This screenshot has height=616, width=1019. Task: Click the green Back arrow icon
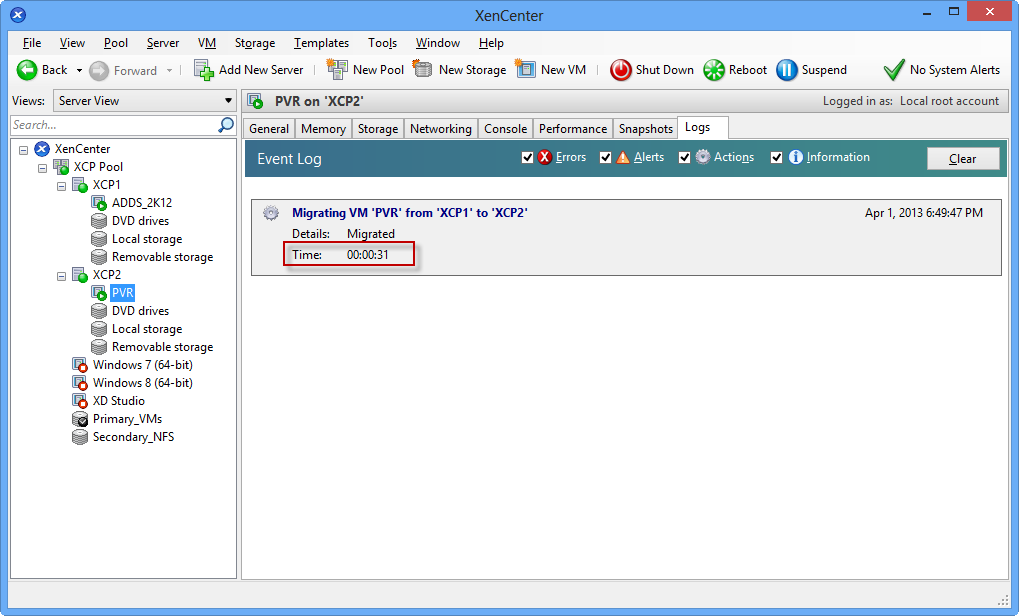click(x=27, y=70)
